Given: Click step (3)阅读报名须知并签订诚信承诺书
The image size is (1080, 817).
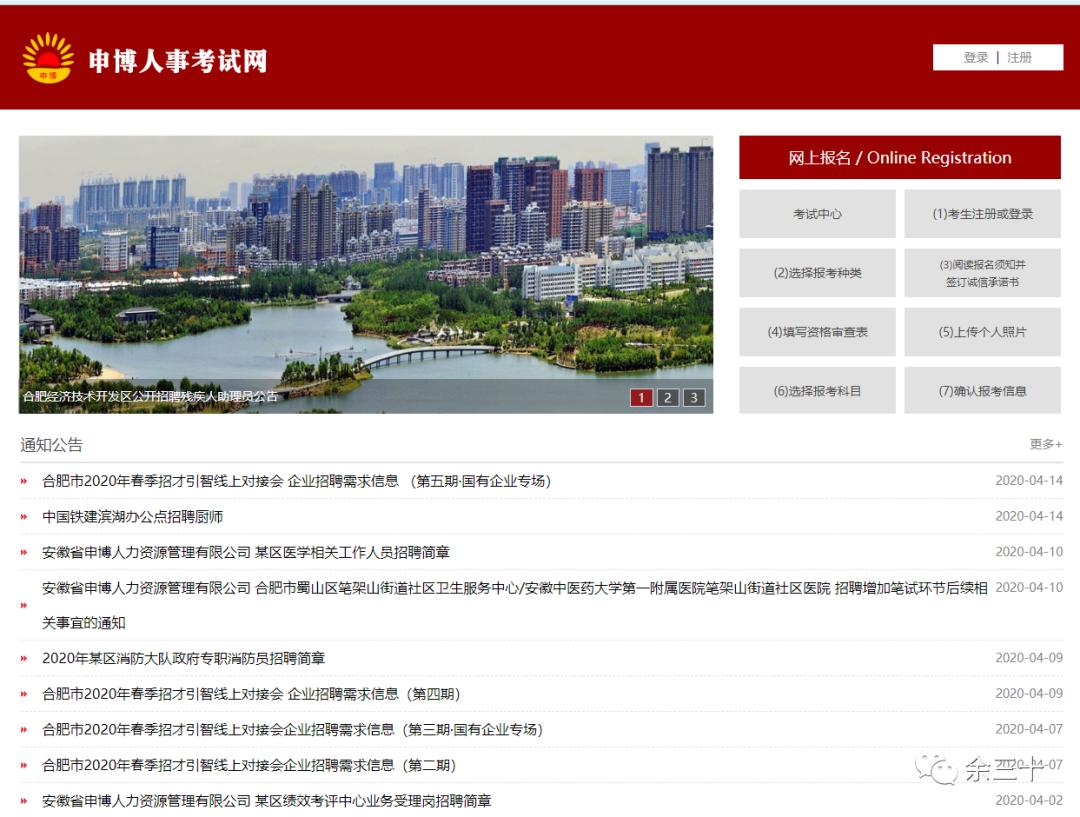Looking at the screenshot, I should coord(982,273).
